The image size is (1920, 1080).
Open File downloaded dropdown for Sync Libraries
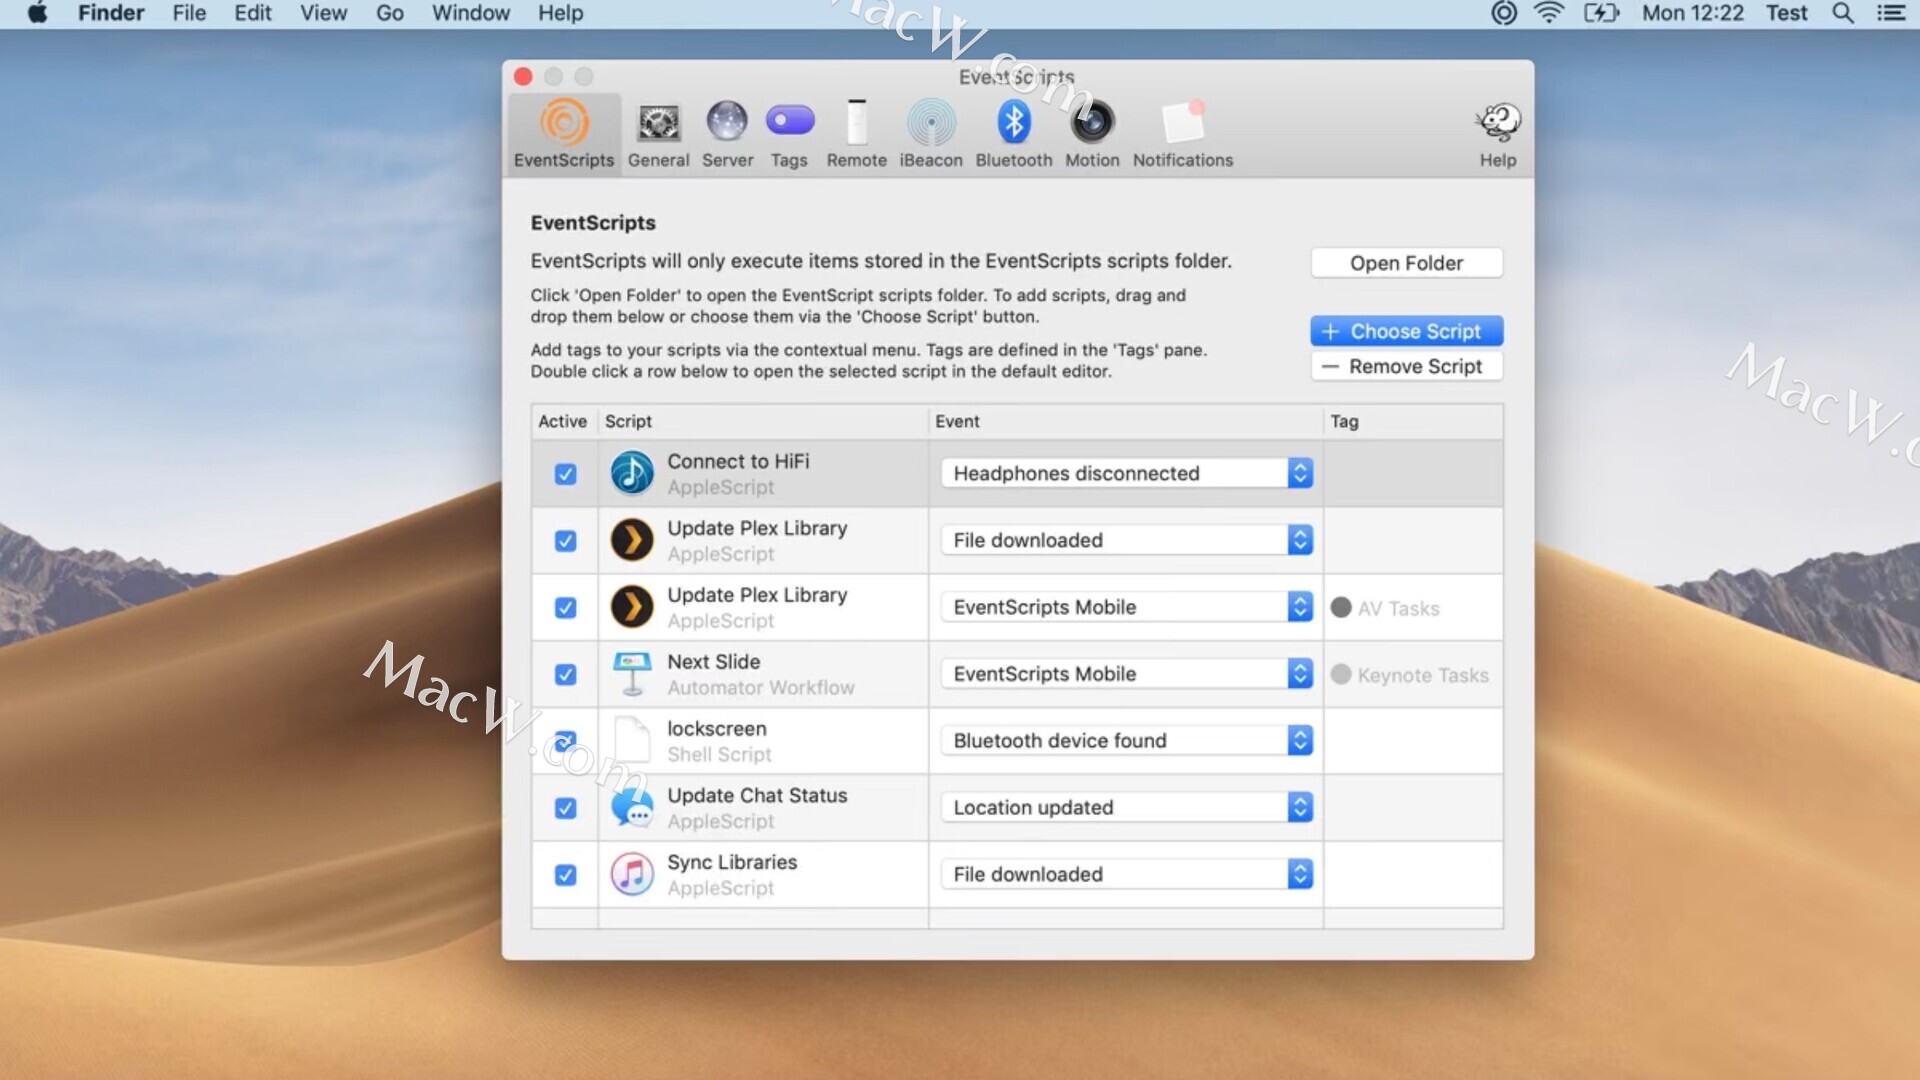coord(1126,874)
